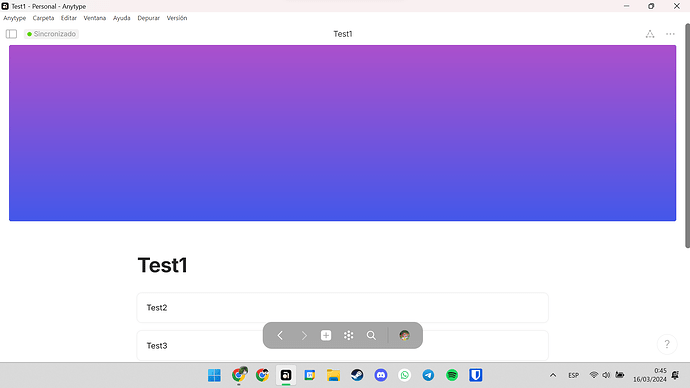Screen dimensions: 690x388
Task: Open the Carpeta menu
Action: pos(43,18)
